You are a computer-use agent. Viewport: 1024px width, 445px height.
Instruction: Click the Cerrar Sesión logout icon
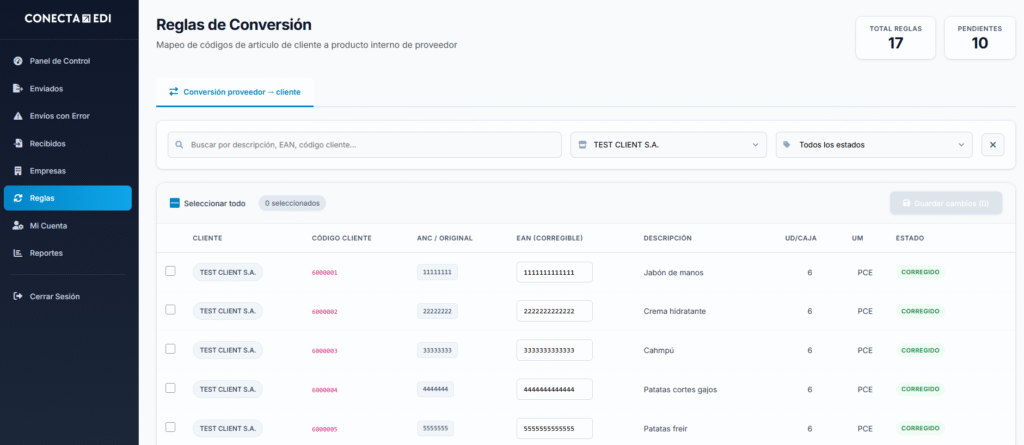(18, 296)
